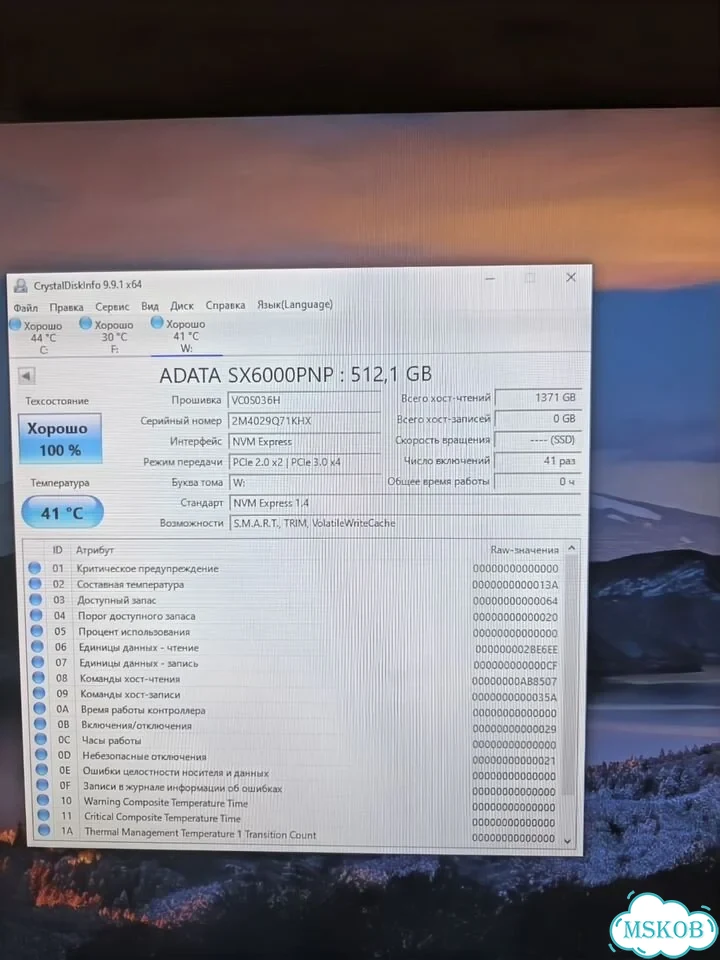Click the status circle for attribute 1A
The height and width of the screenshot is (960, 720).
point(43,830)
